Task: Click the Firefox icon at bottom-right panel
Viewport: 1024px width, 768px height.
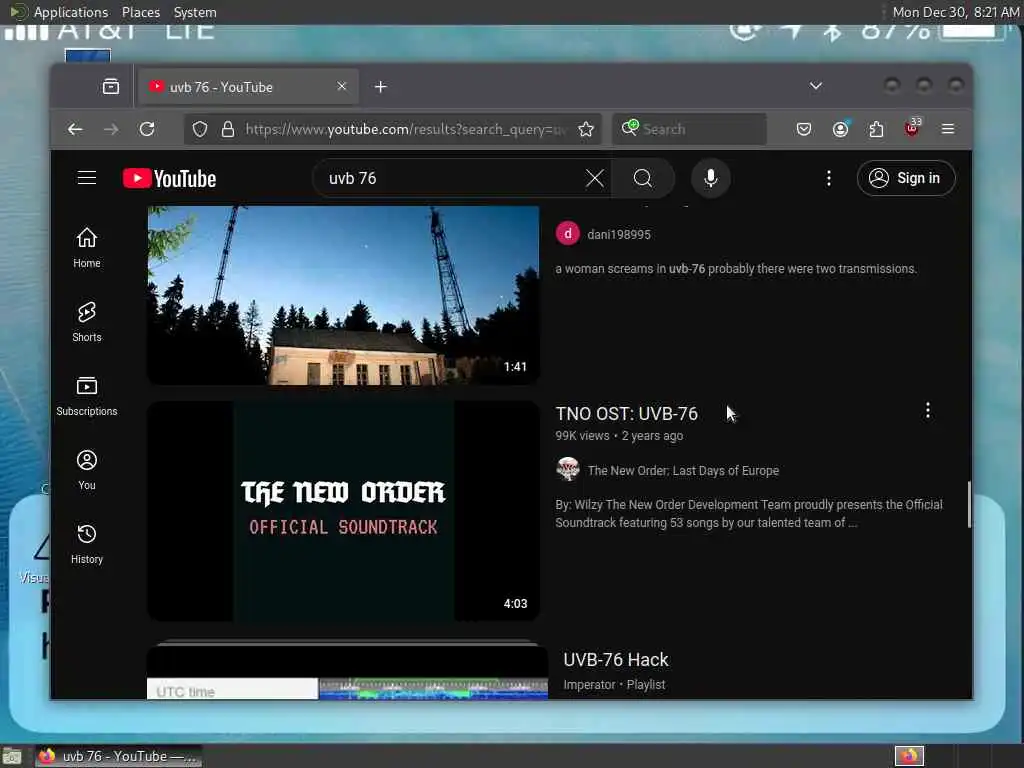Action: pos(908,756)
